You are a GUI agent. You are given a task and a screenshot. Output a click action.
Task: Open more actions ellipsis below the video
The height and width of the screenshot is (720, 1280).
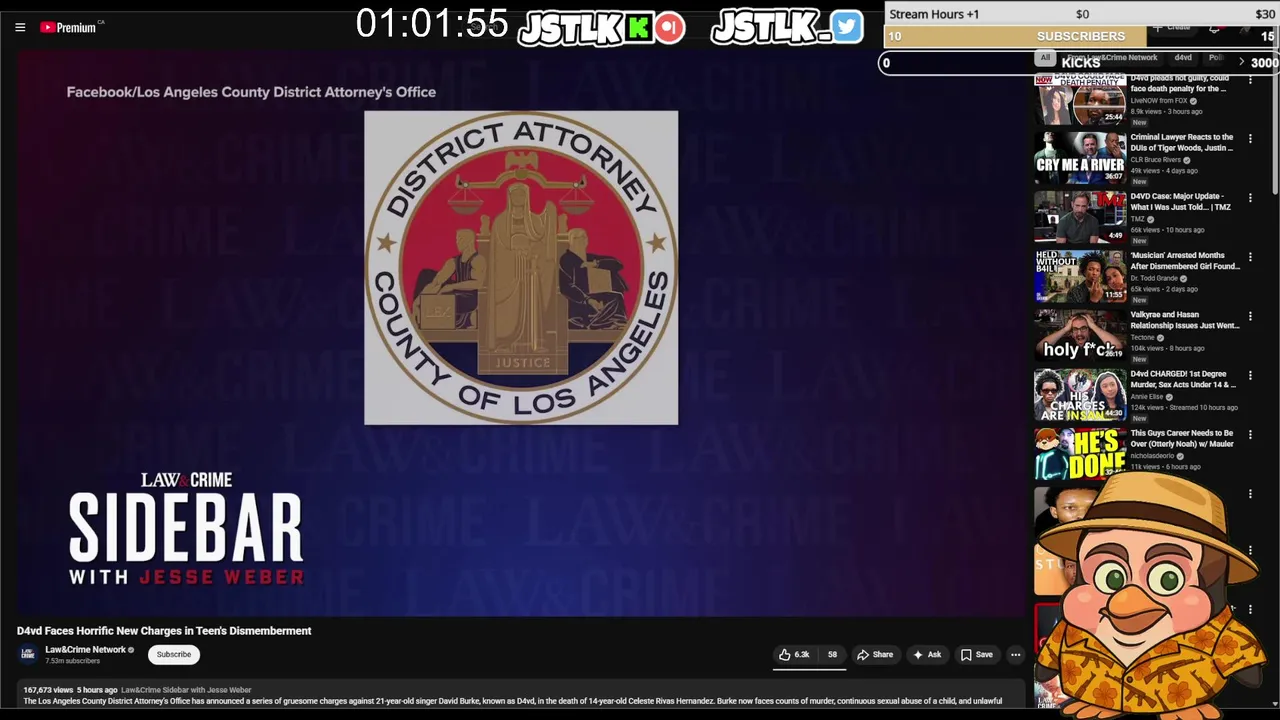1015,655
